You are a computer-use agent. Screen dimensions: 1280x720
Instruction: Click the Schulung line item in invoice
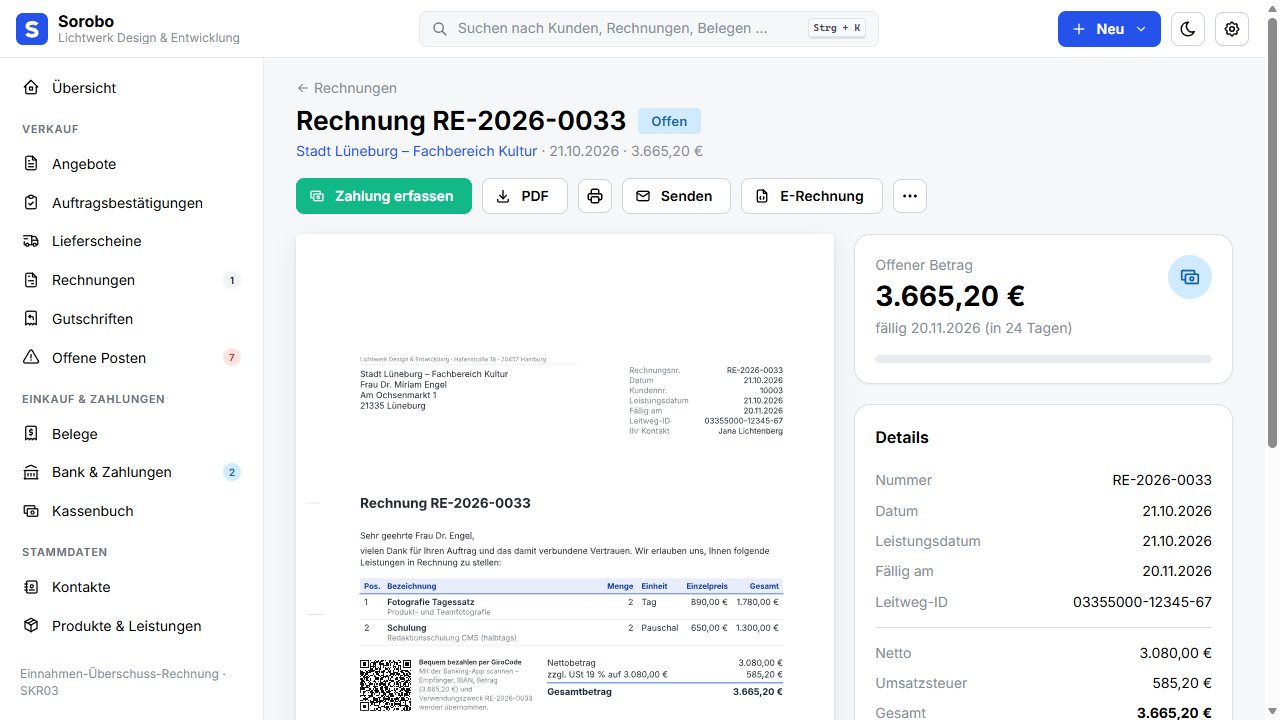(571, 632)
